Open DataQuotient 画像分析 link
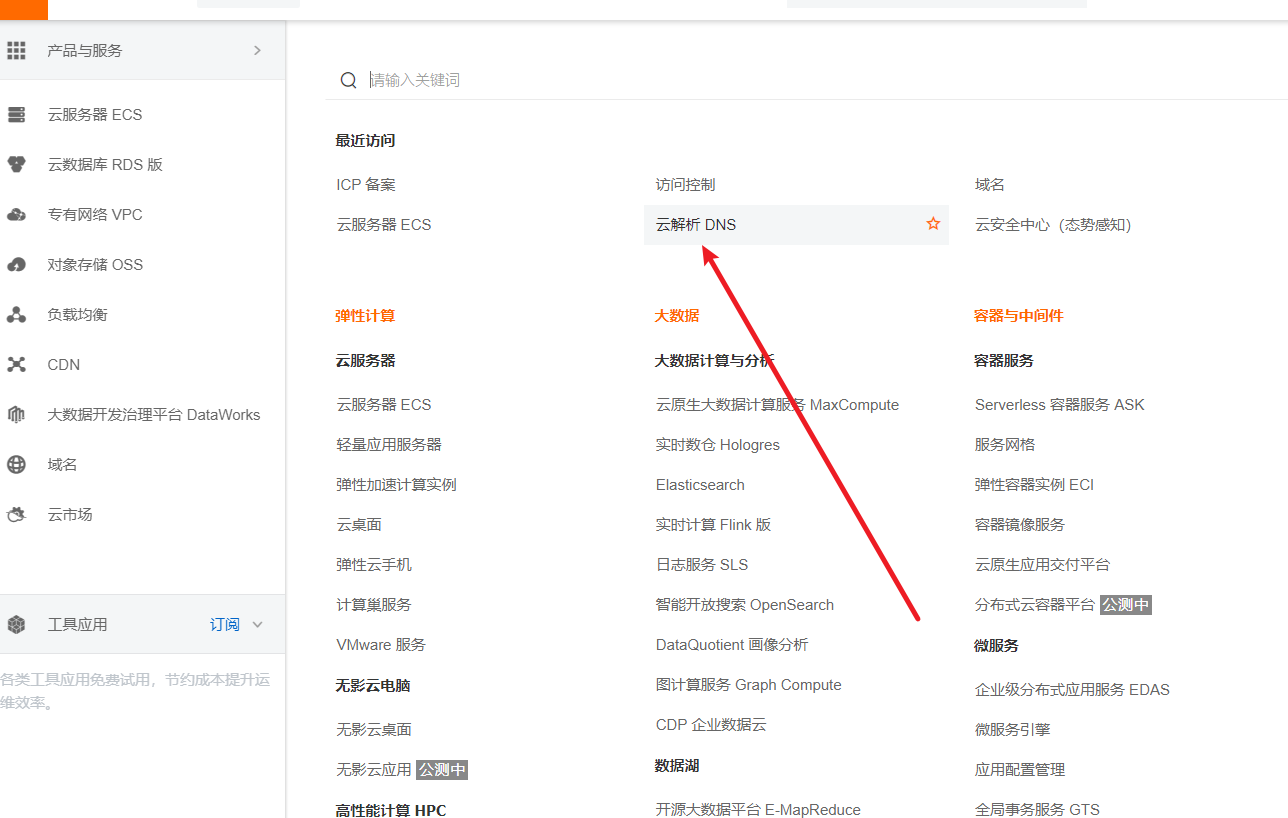 [732, 645]
